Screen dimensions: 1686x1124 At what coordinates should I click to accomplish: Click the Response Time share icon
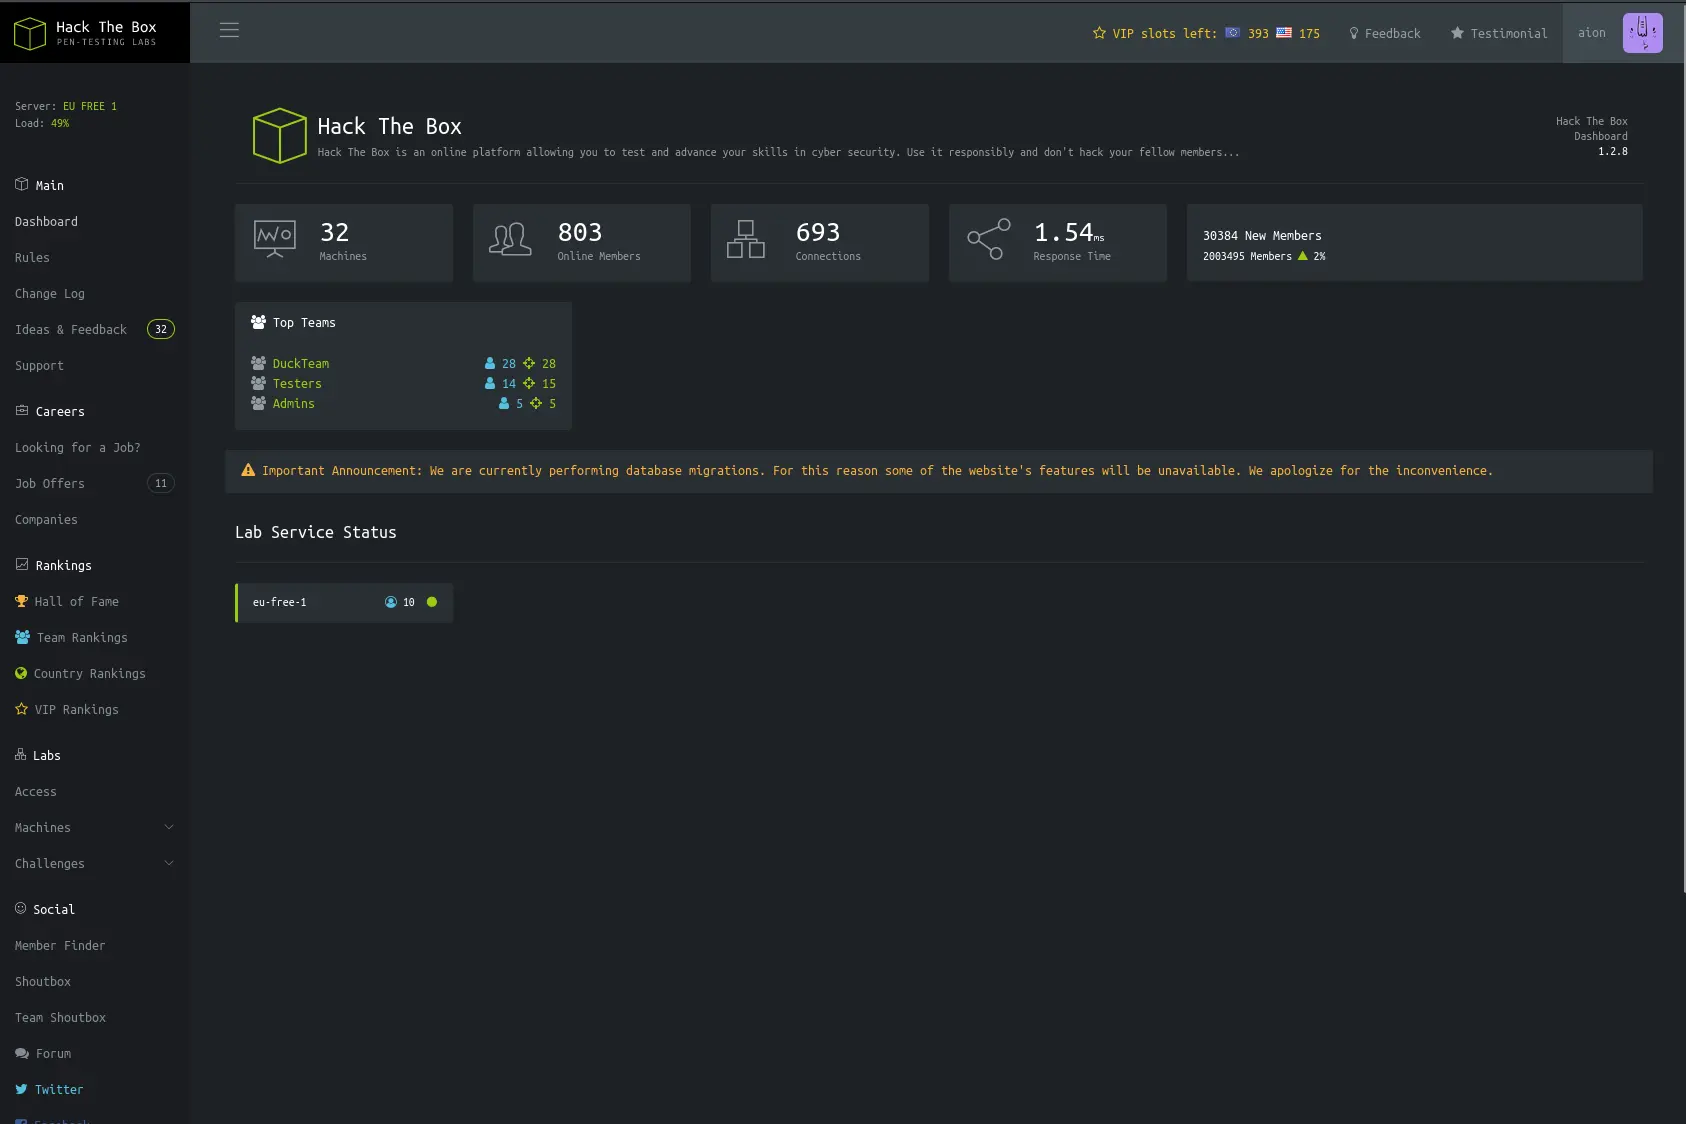[989, 239]
